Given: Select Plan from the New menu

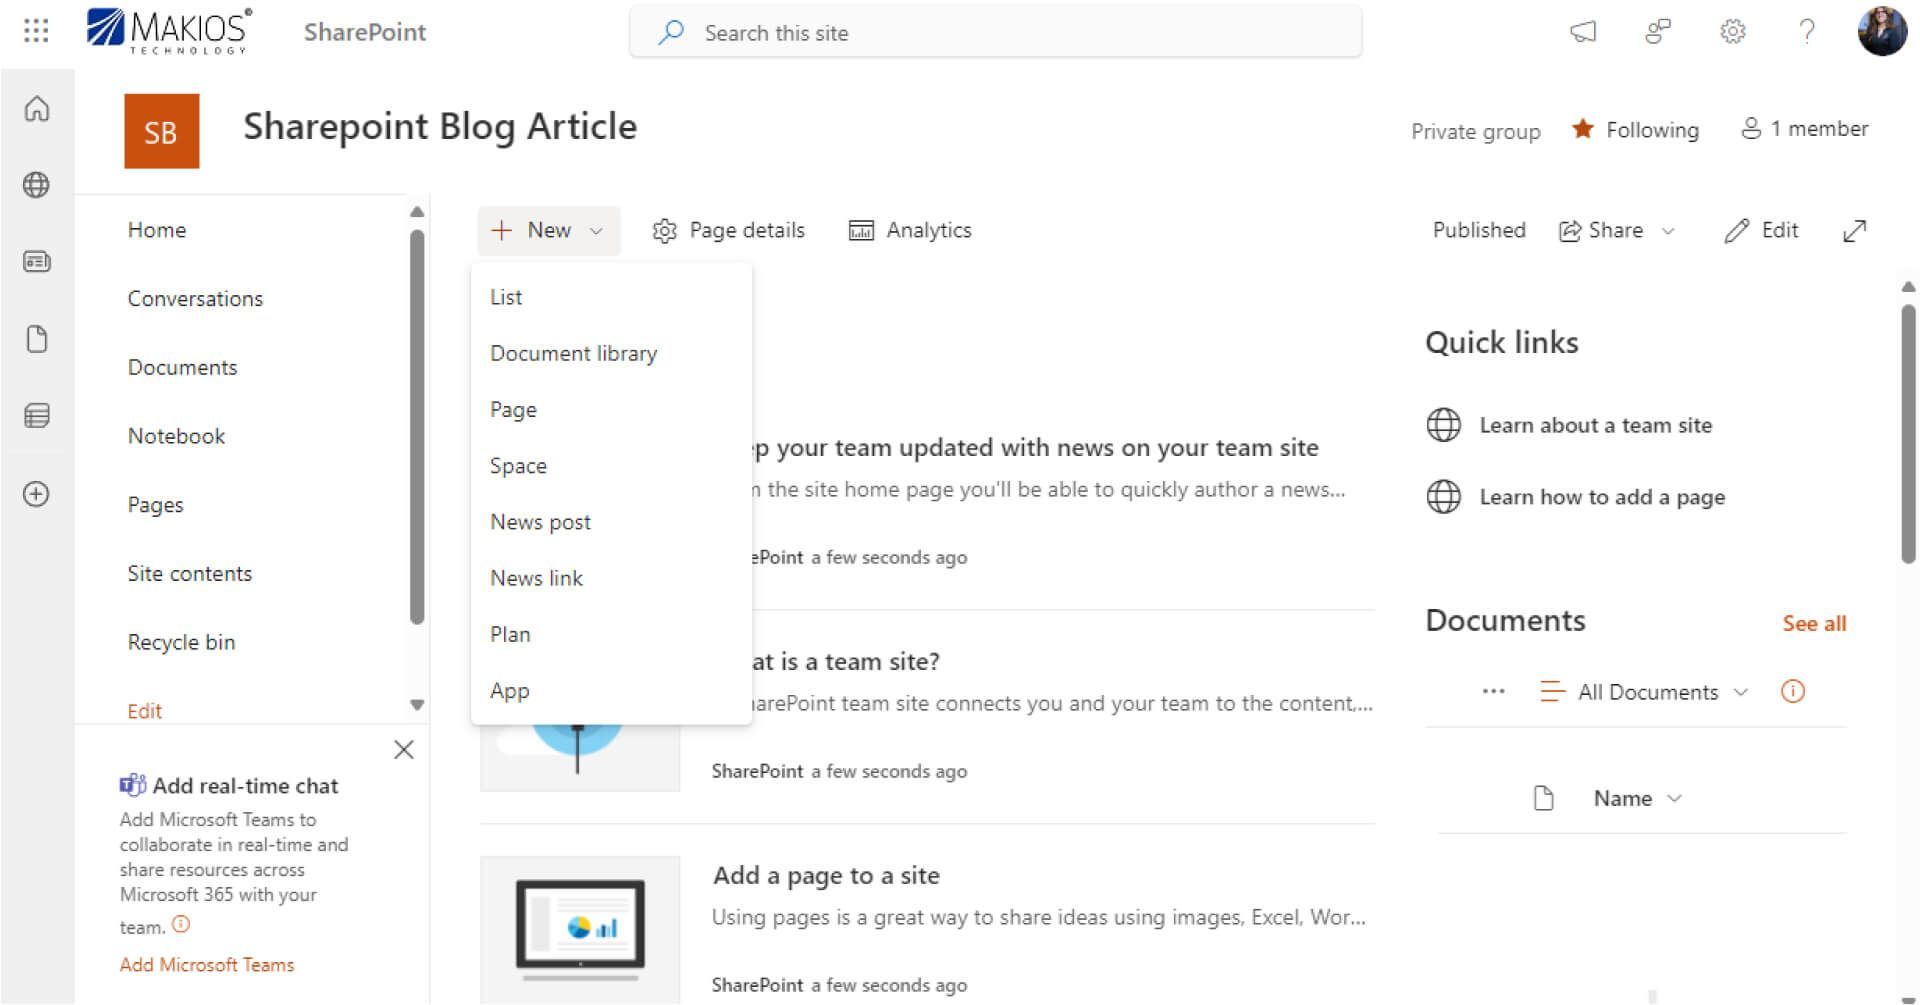Looking at the screenshot, I should (611, 635).
